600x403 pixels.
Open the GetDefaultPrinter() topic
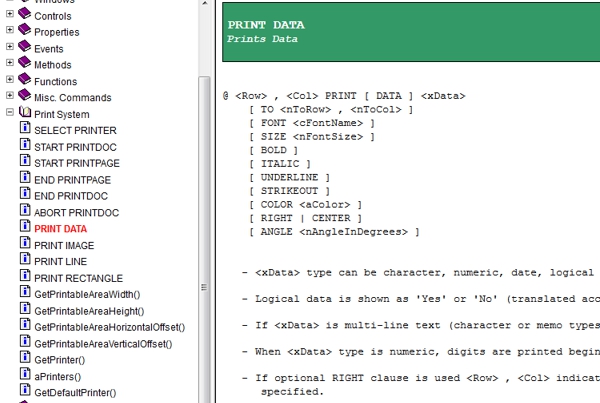75,393
